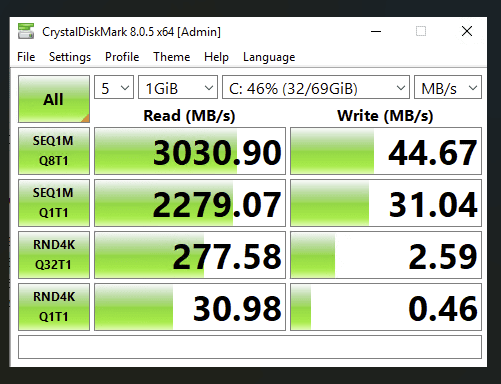Run the SEQ1M Q8T1 test

point(54,151)
